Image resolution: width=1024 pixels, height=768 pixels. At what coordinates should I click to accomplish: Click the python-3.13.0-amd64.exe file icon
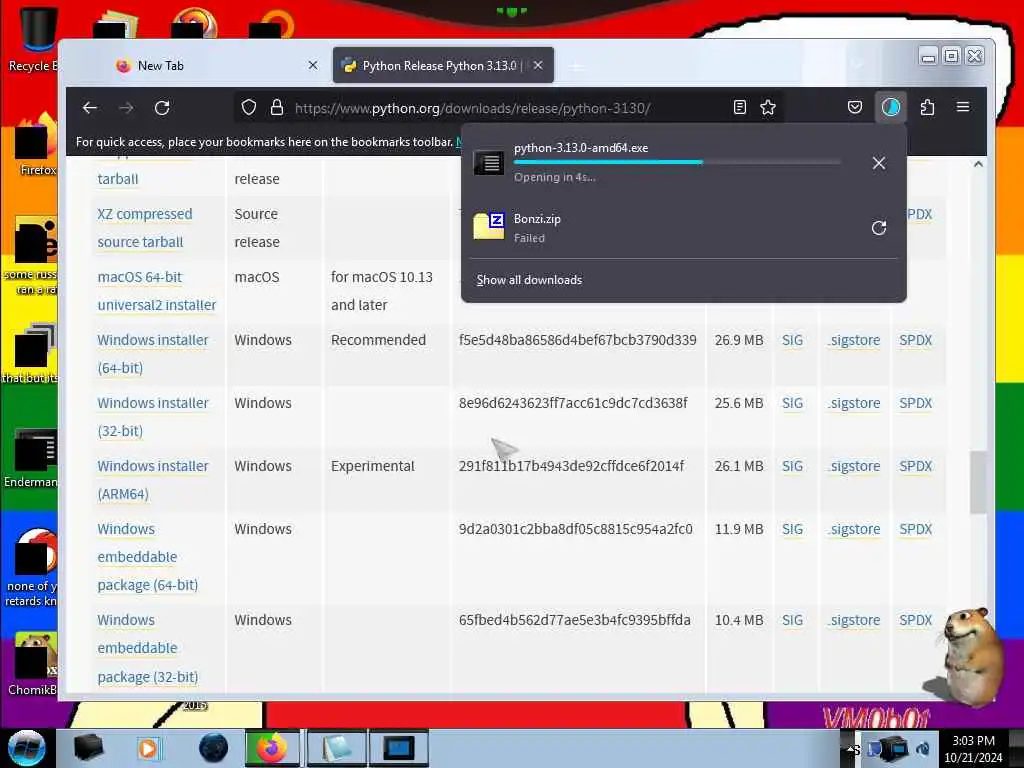pos(488,162)
